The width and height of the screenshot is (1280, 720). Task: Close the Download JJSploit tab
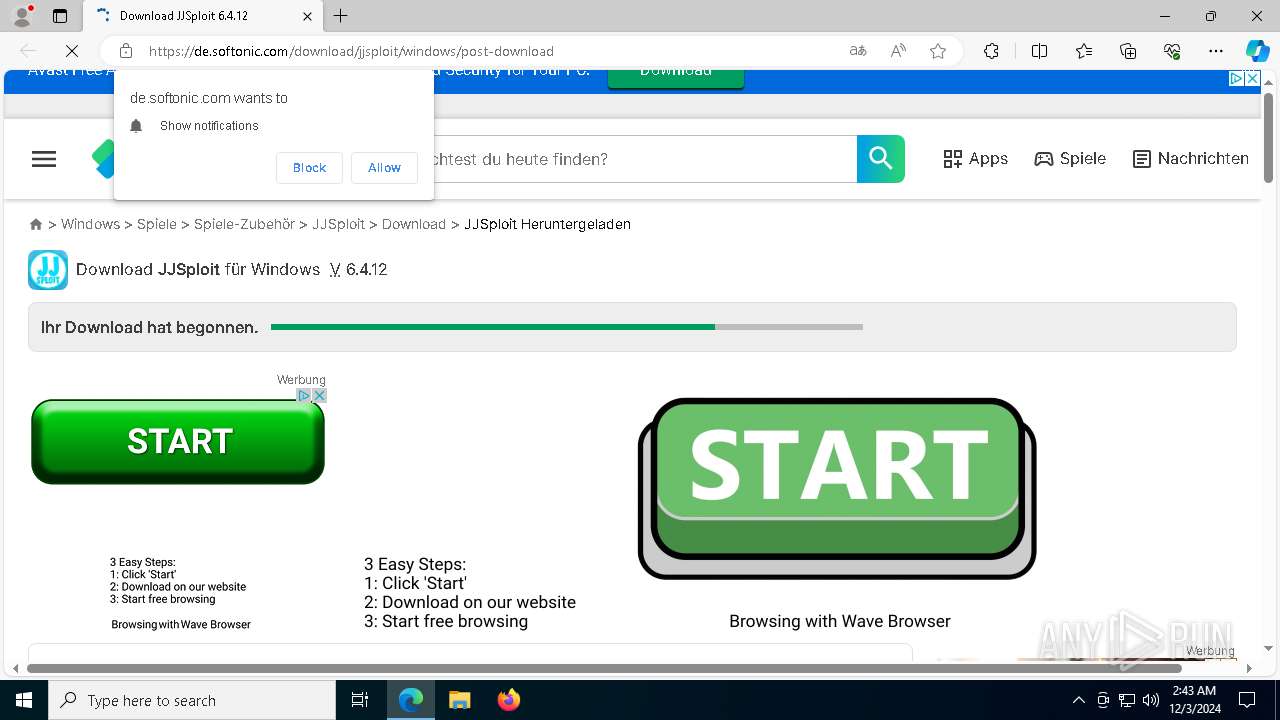307,16
